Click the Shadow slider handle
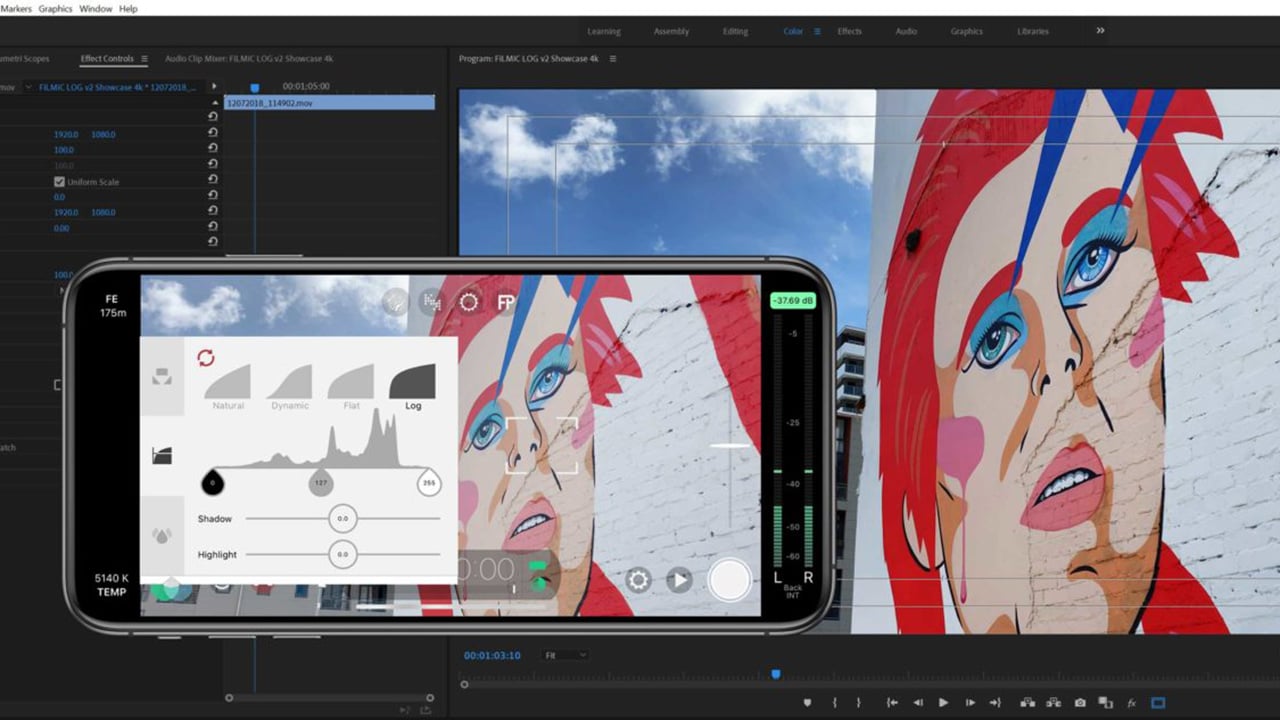Image resolution: width=1280 pixels, height=720 pixels. click(343, 518)
